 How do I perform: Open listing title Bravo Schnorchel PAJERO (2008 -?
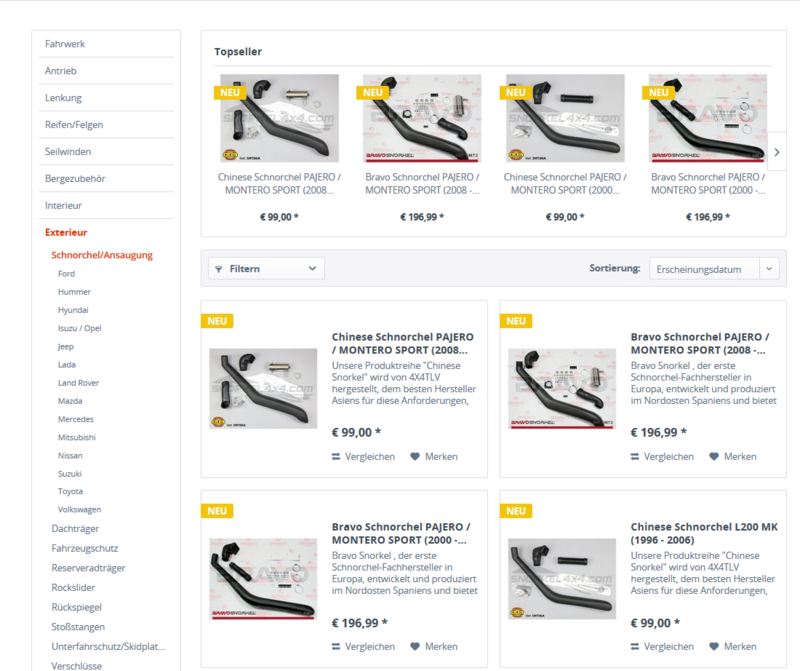tap(700, 343)
